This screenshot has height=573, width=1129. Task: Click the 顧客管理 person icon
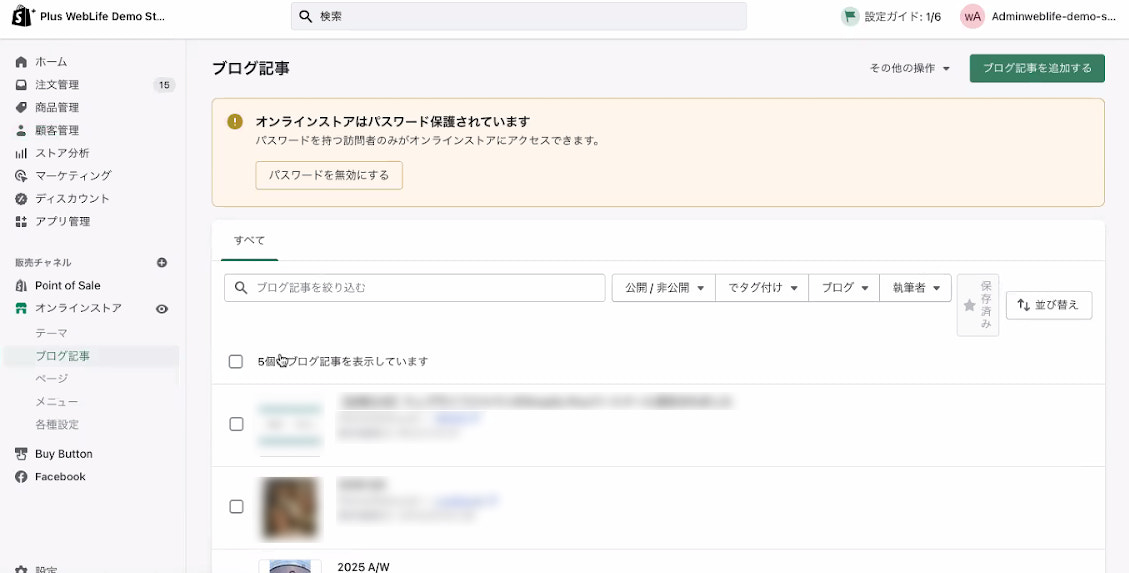pos(22,131)
